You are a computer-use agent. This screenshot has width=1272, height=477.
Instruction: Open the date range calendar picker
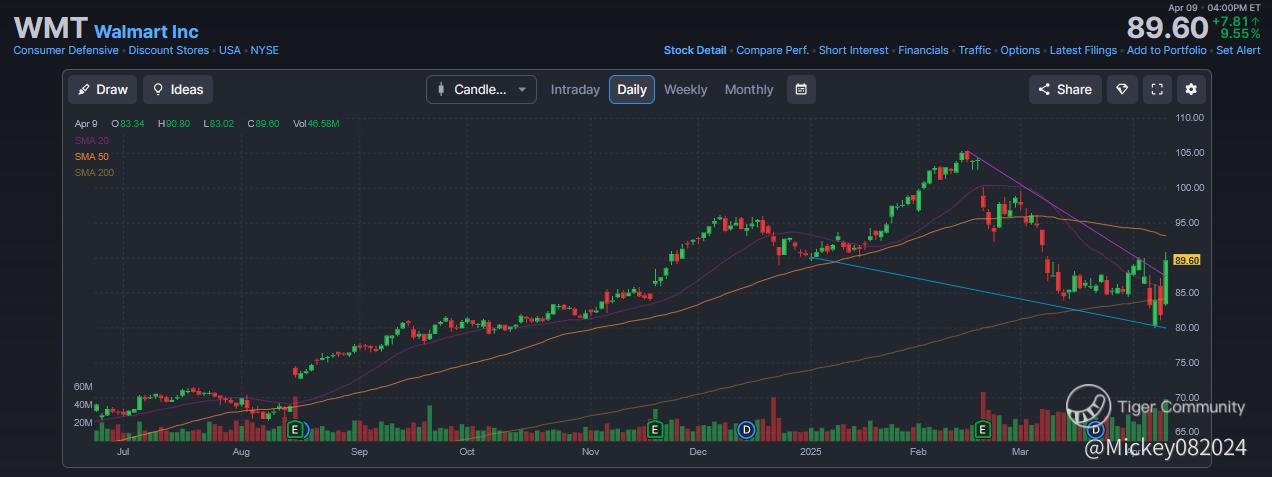point(801,89)
